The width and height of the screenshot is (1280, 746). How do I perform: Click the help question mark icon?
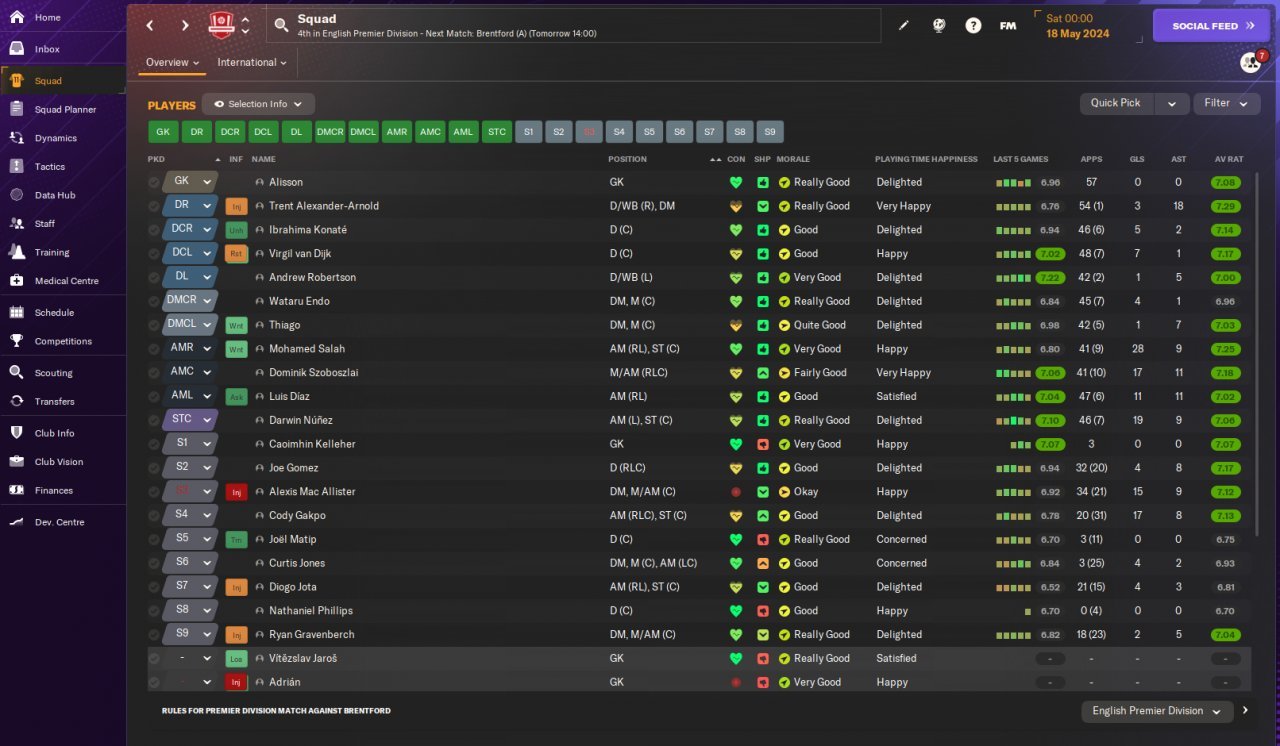(973, 26)
